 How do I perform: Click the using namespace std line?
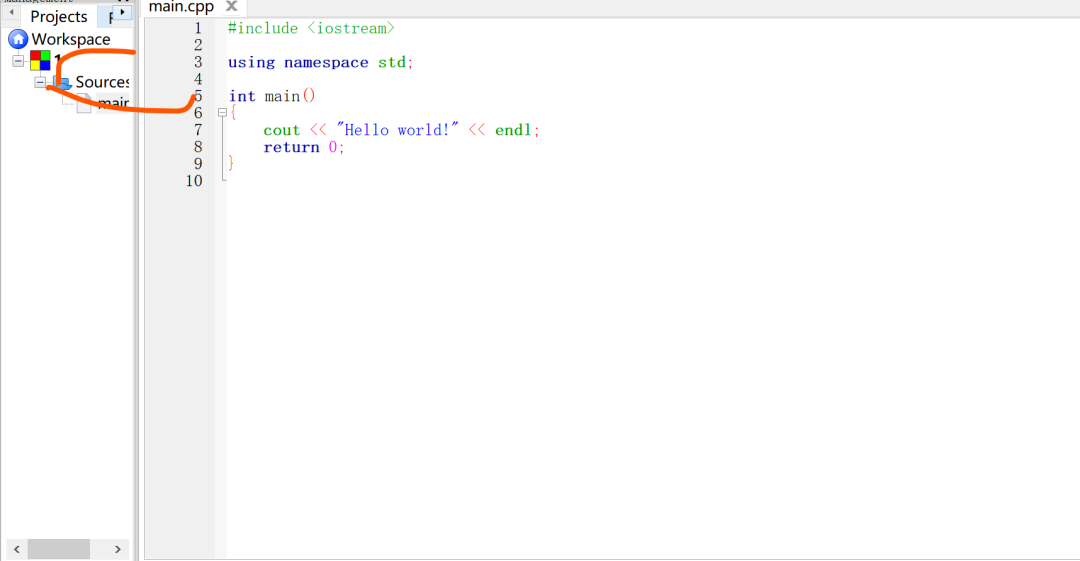(321, 62)
